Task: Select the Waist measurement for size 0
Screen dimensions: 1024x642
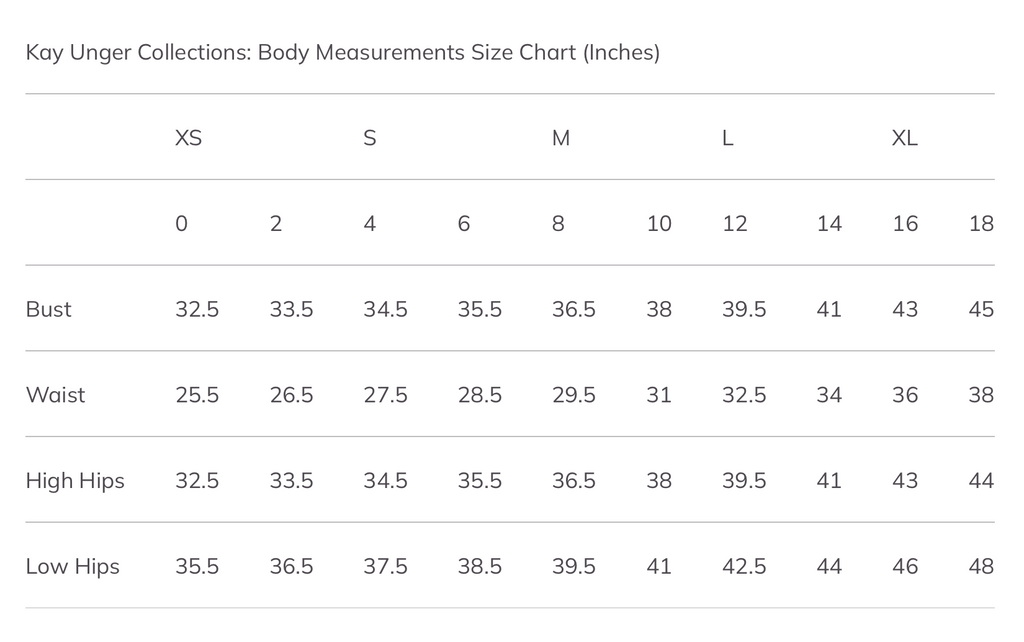Action: [197, 395]
